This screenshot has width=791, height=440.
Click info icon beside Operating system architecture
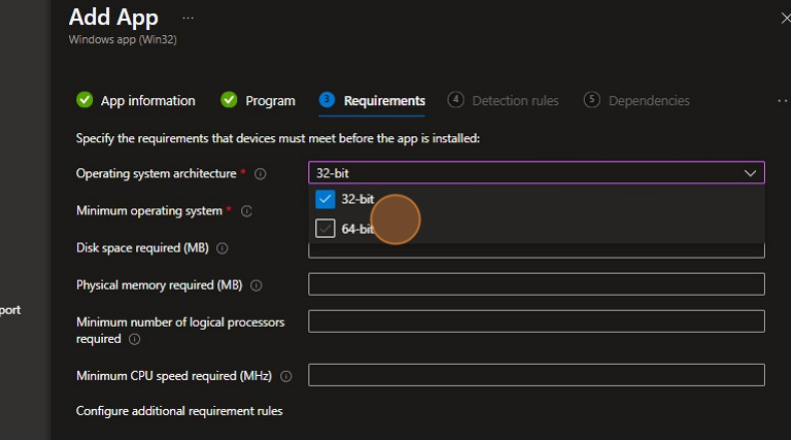[x=260, y=174]
